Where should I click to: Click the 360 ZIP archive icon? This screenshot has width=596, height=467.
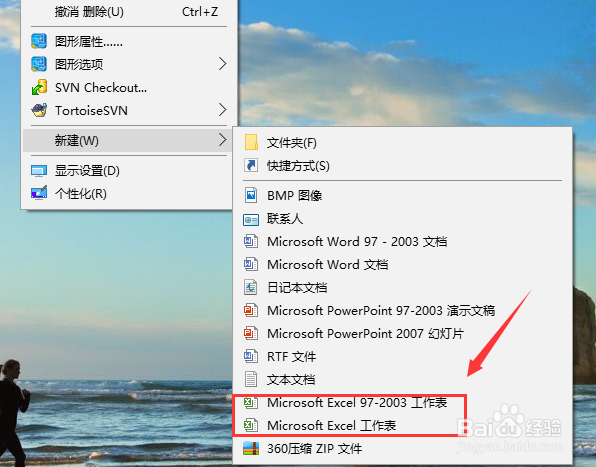(251, 448)
